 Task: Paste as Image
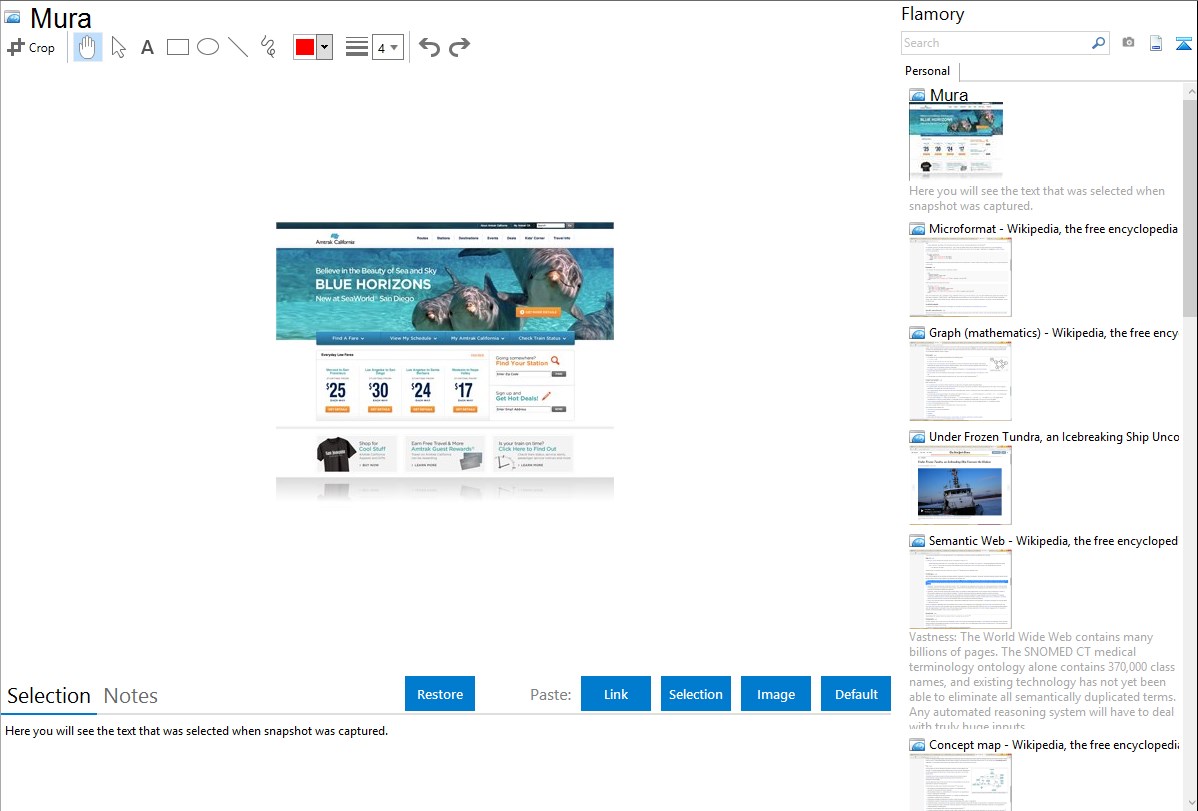tap(776, 694)
